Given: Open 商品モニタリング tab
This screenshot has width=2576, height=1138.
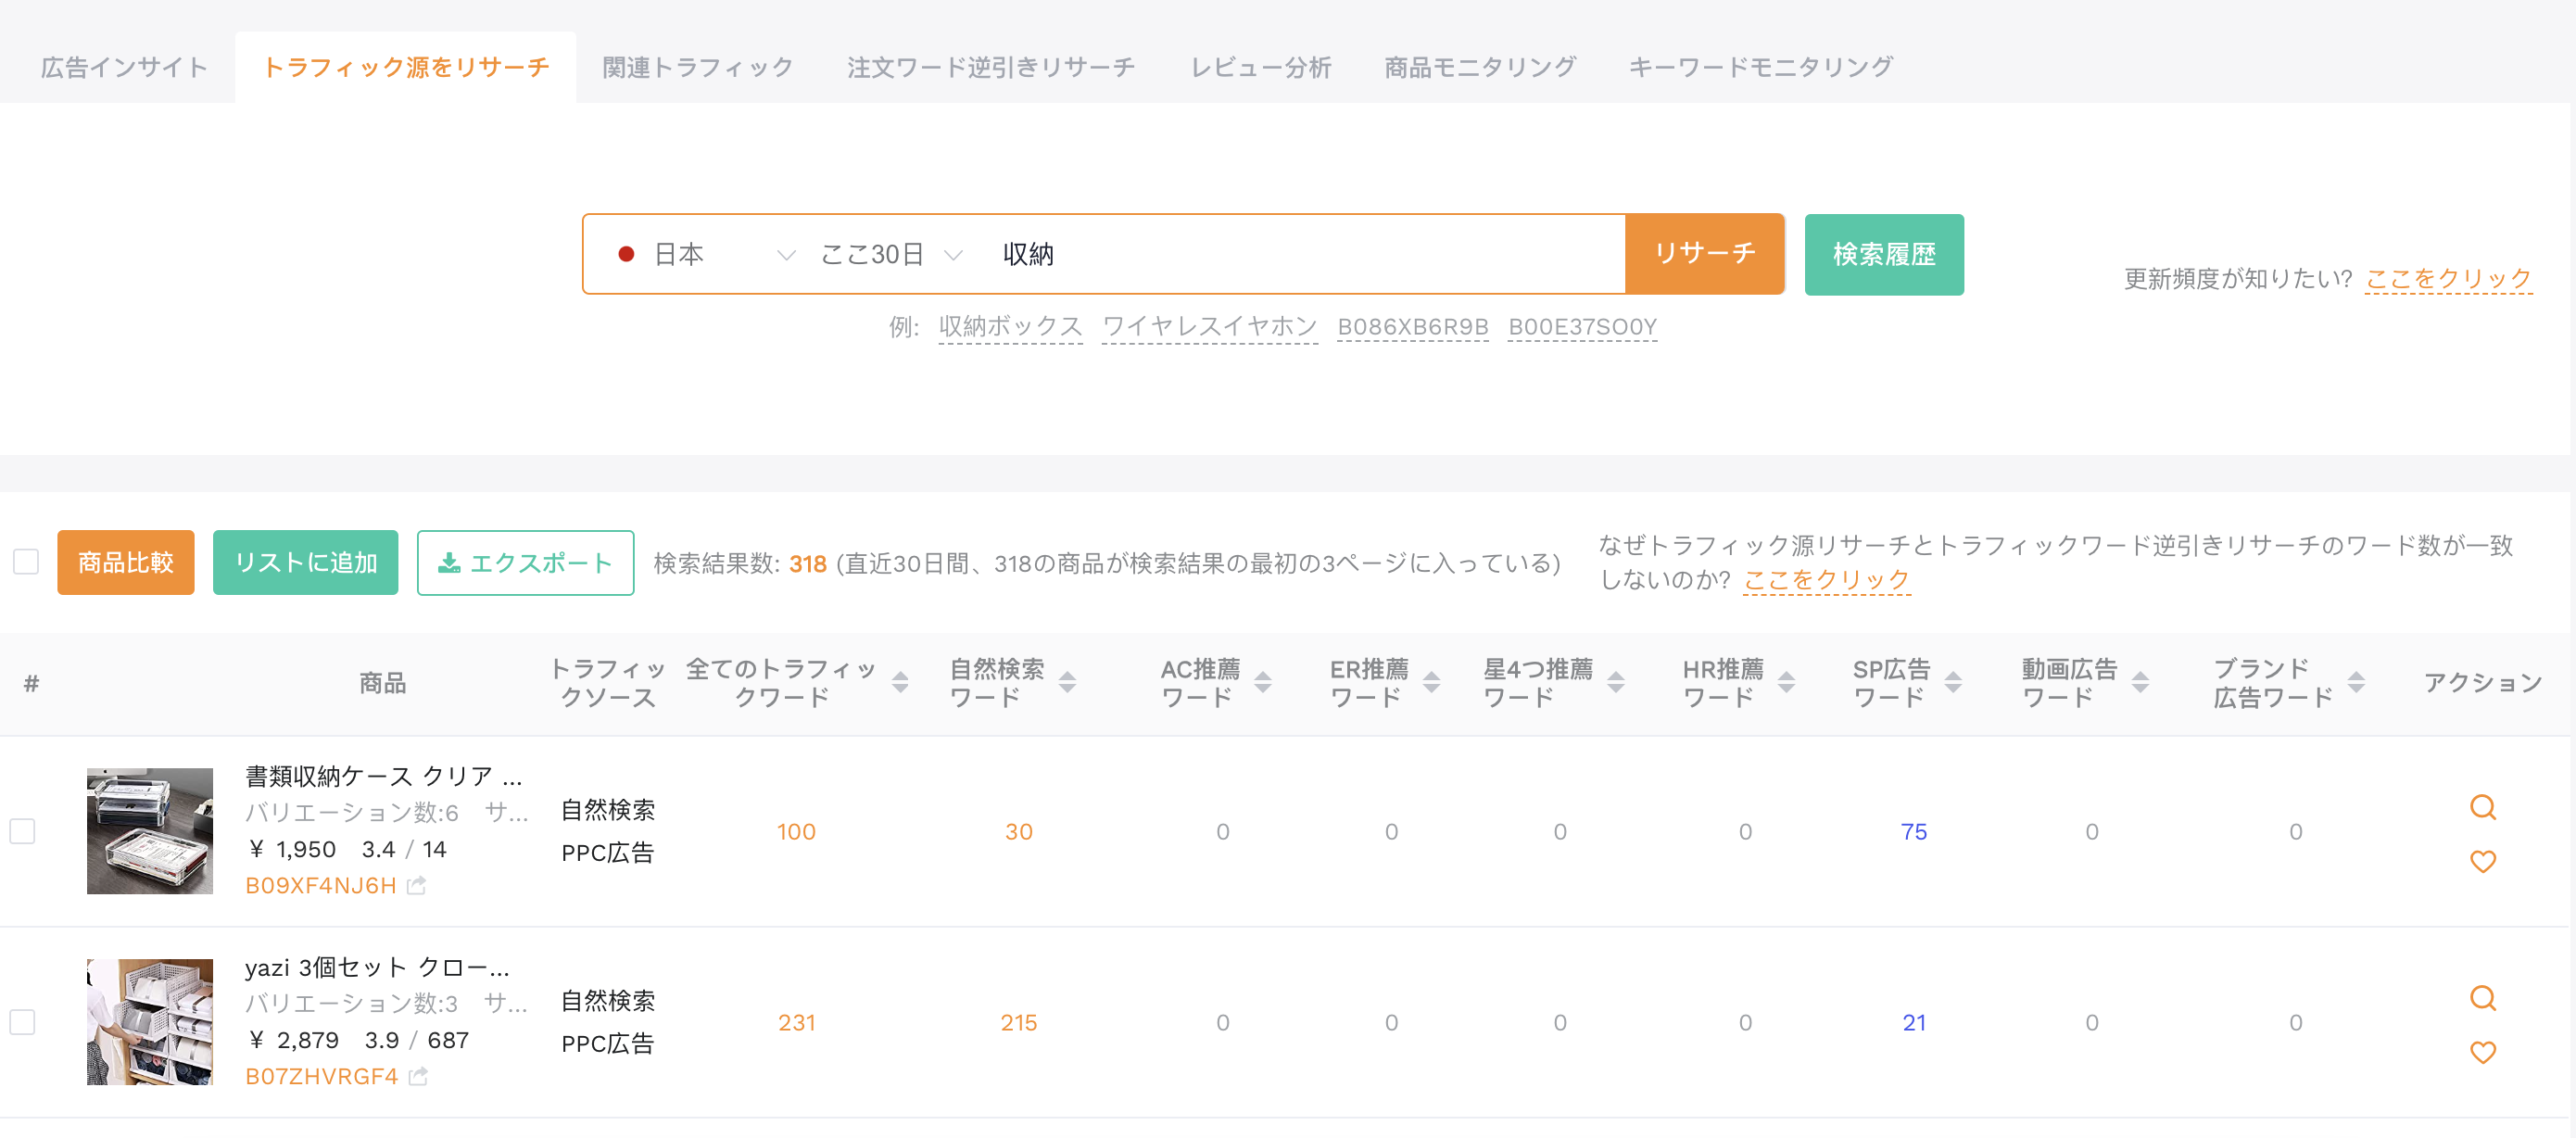Looking at the screenshot, I should 1480,67.
